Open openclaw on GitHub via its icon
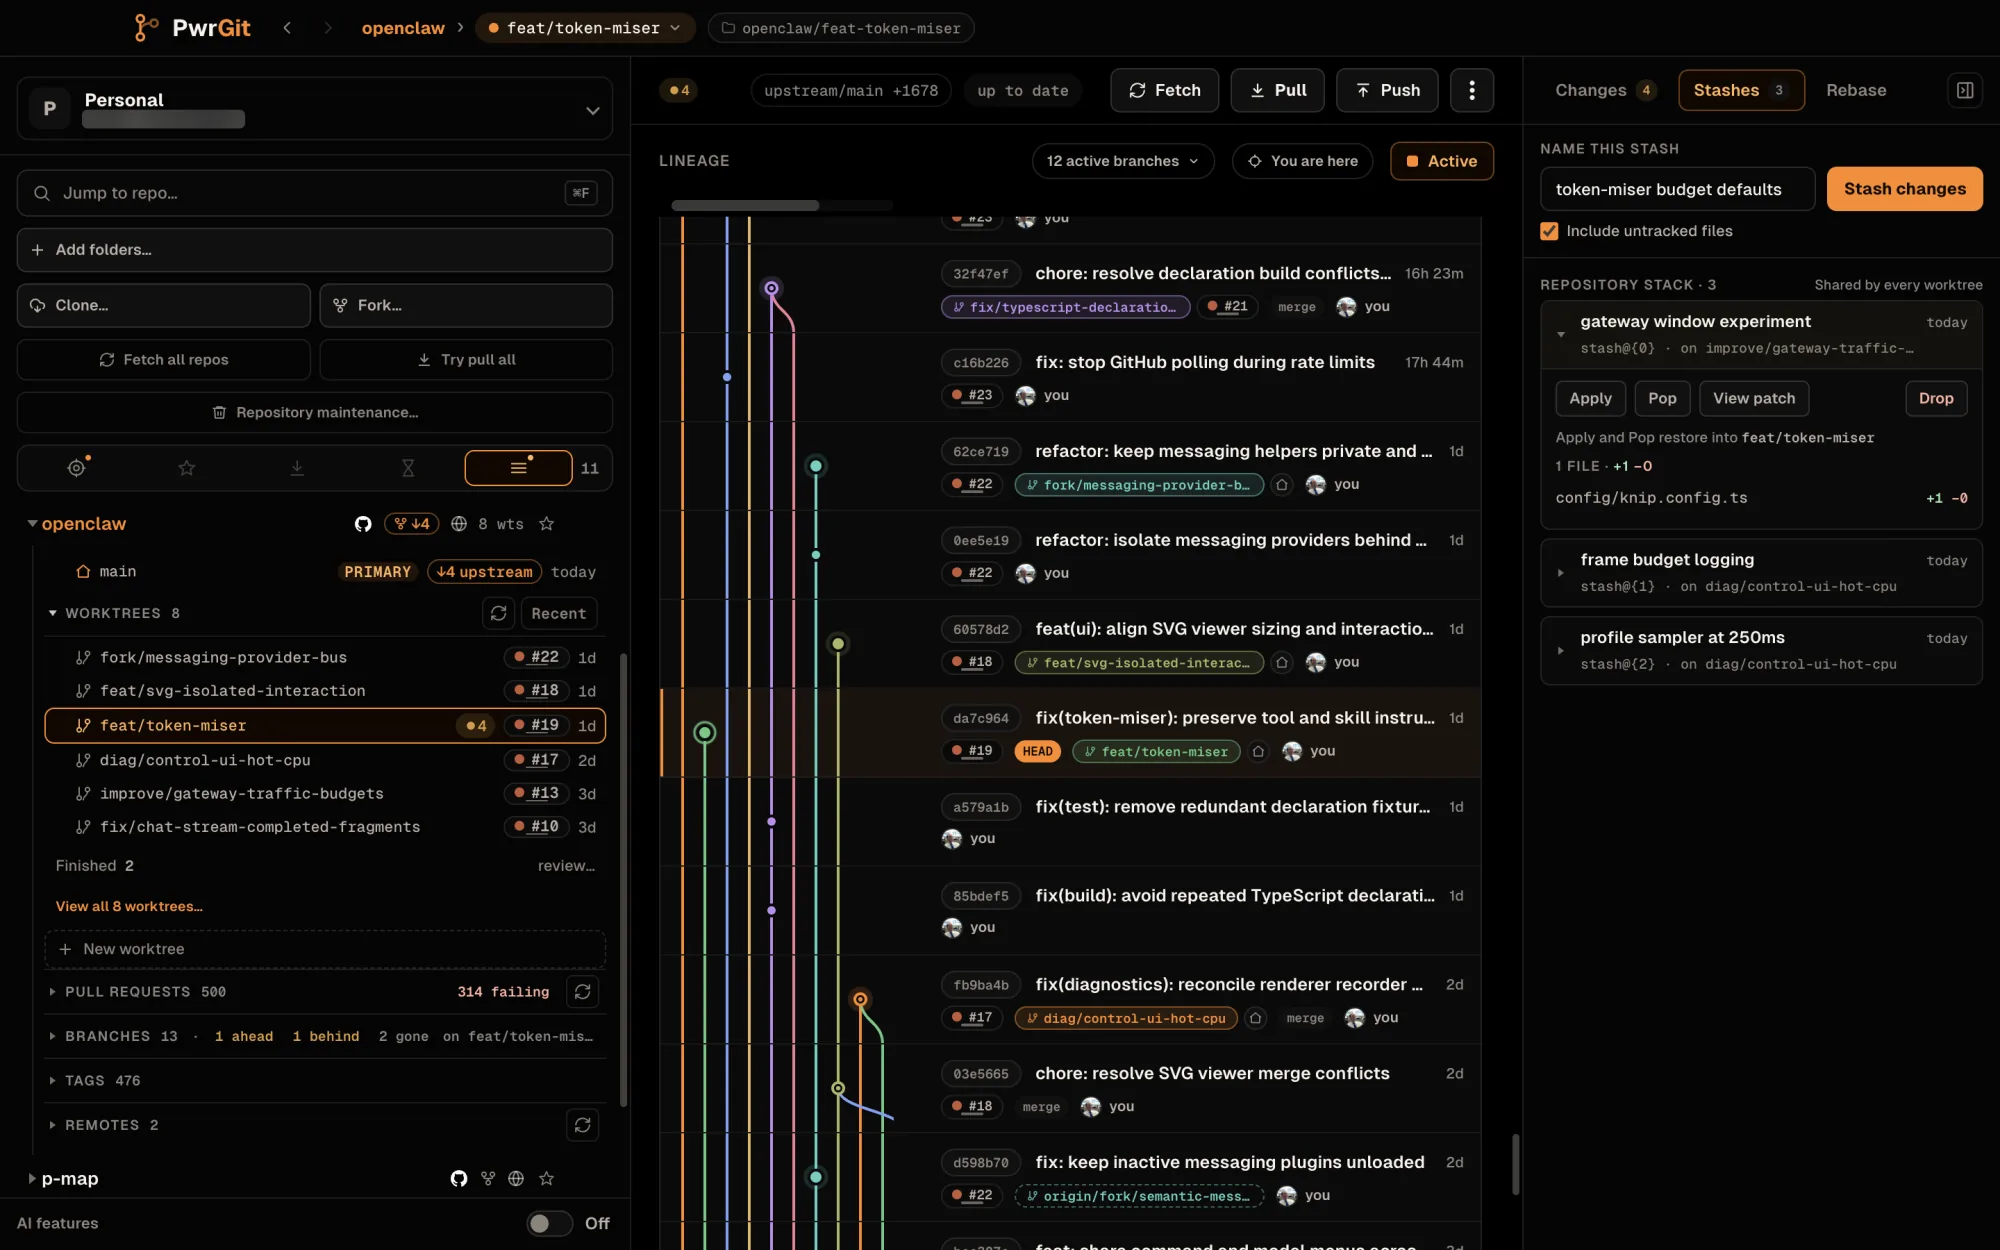This screenshot has height=1250, width=2000. tap(363, 524)
